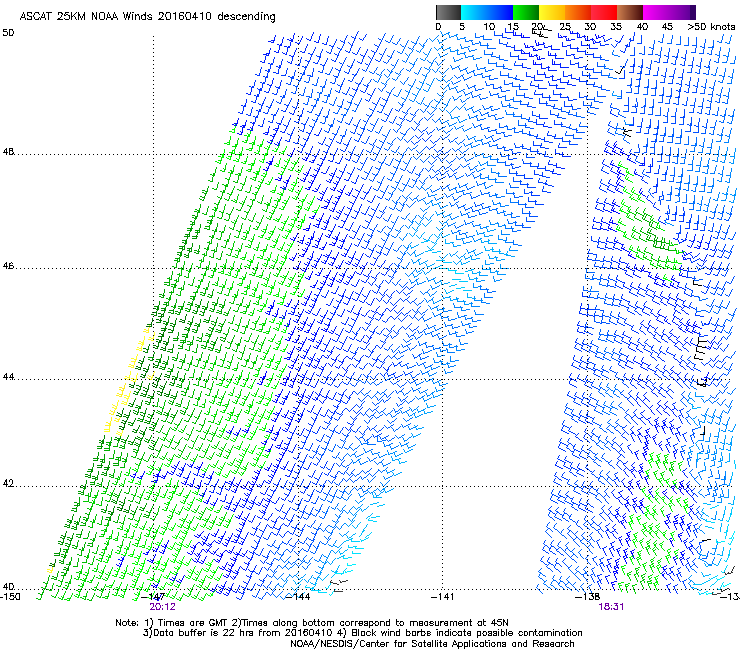Select the red 30-35 knots legend swatch
The image size is (740, 650).
[x=604, y=12]
